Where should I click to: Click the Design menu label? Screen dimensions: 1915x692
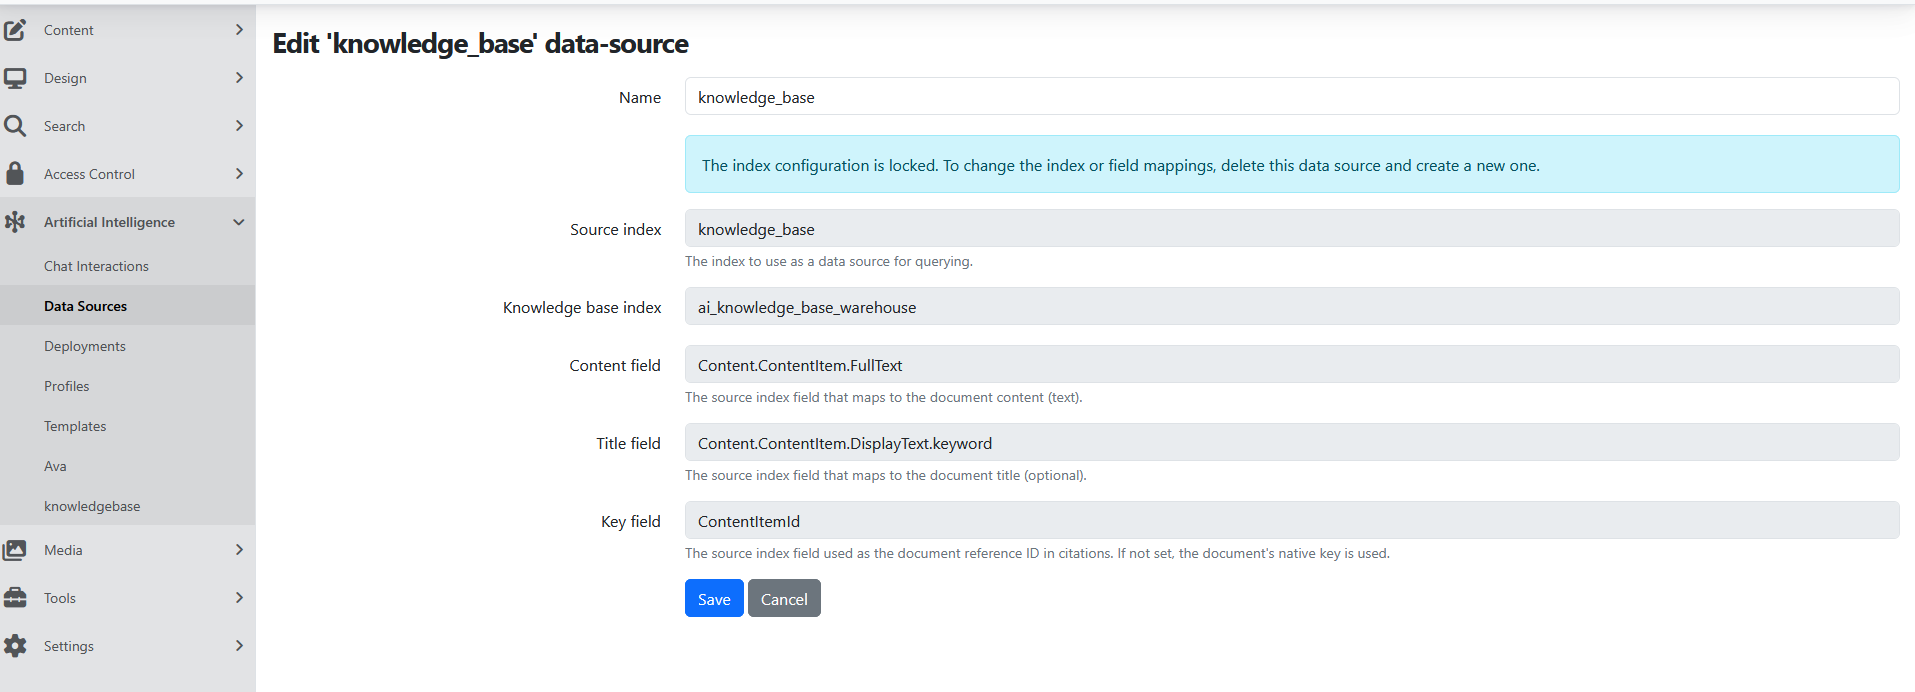pyautogui.click(x=65, y=78)
